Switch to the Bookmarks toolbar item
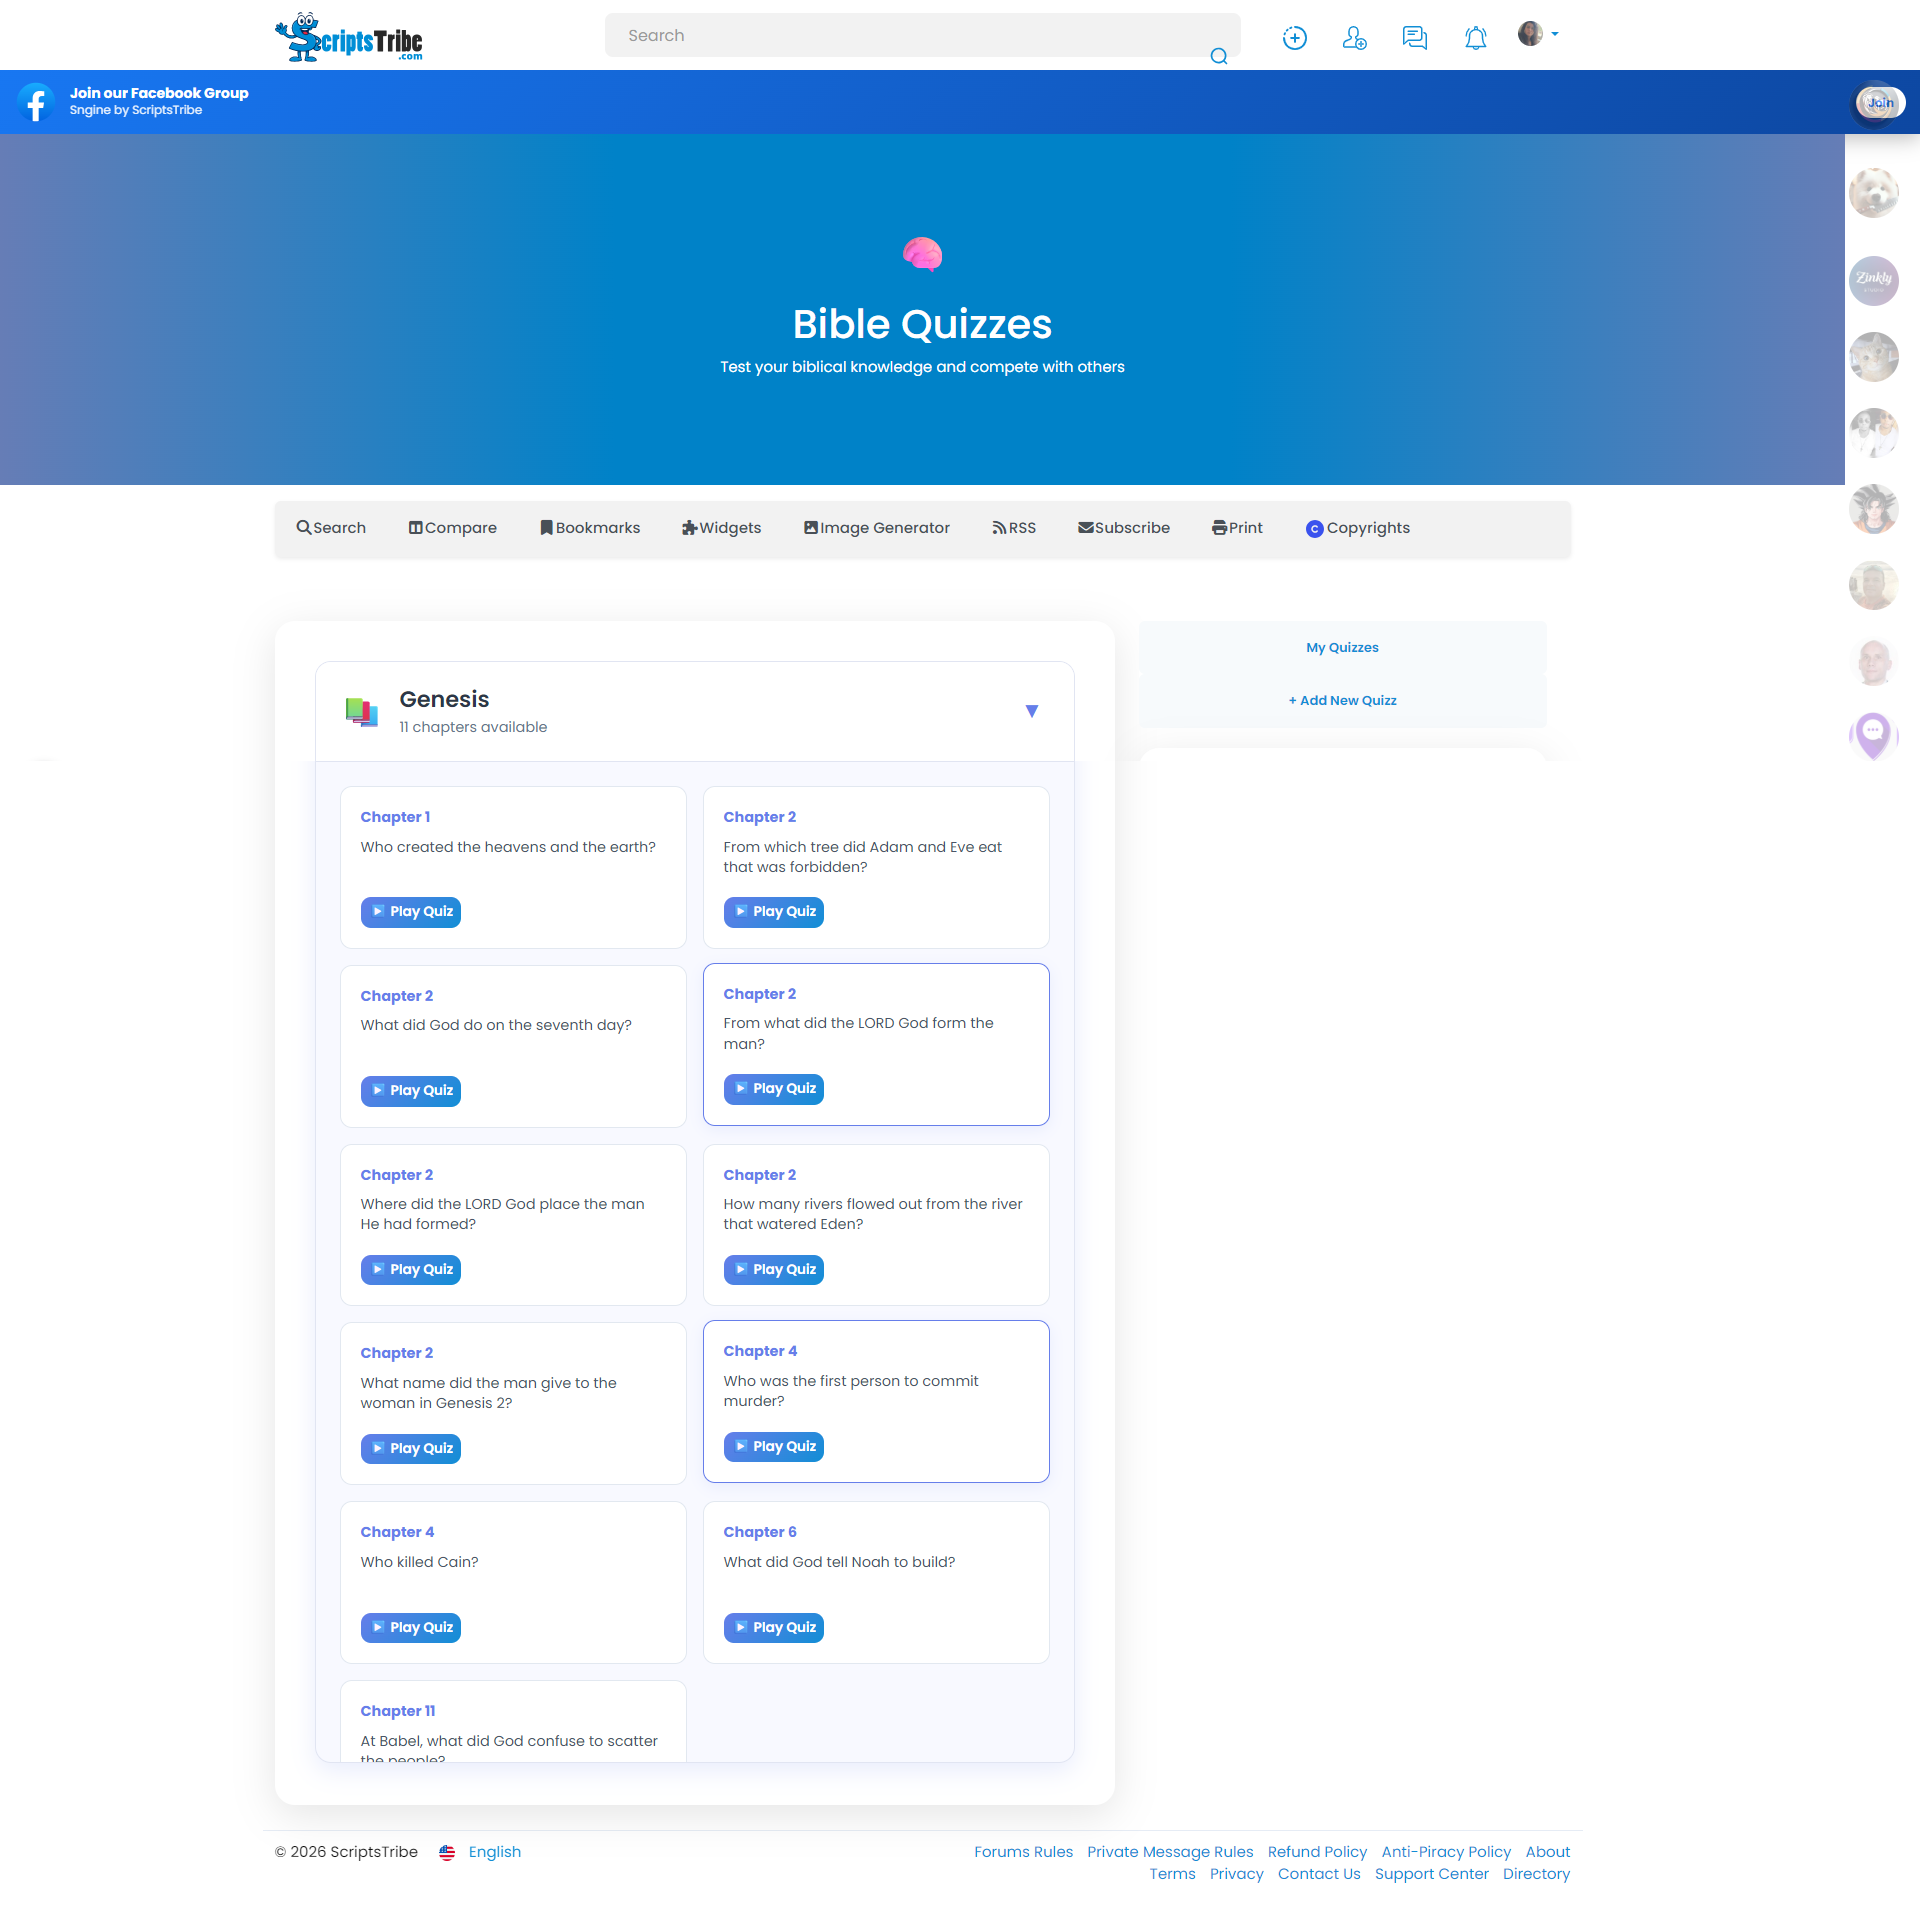Screen dimensions: 1920x1921 click(x=589, y=528)
